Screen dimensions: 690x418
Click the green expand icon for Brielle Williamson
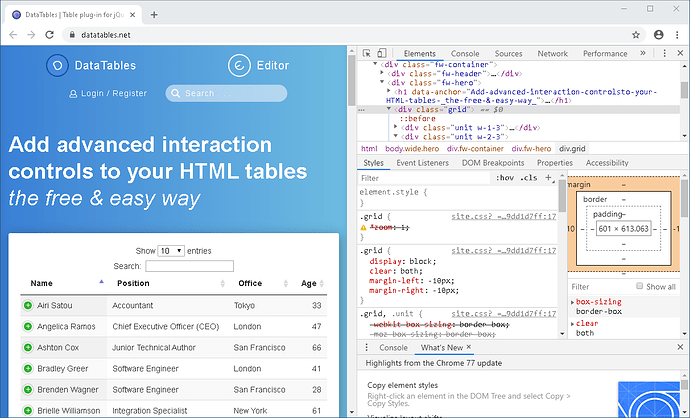coord(28,411)
